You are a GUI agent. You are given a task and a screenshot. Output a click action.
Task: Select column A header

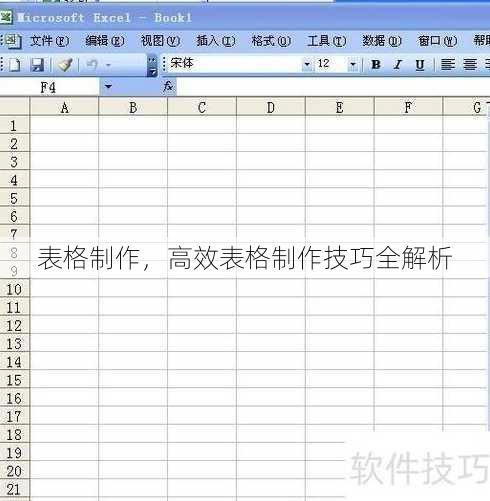[64, 107]
